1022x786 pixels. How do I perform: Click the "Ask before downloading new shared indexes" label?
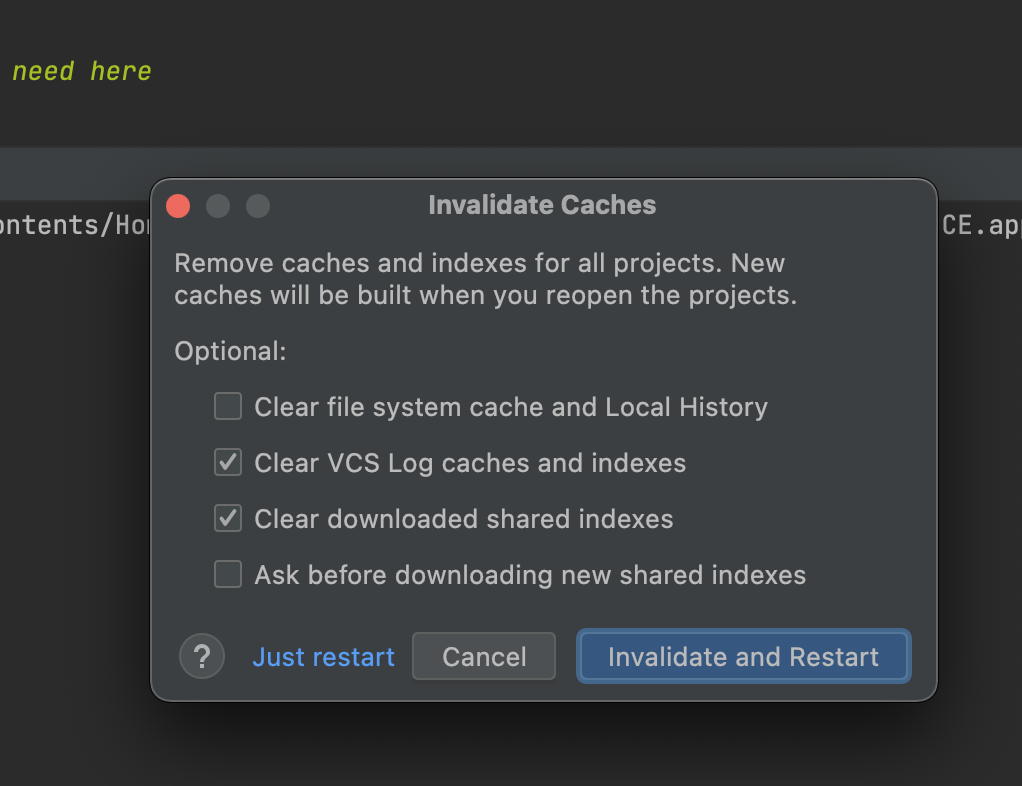(x=530, y=575)
